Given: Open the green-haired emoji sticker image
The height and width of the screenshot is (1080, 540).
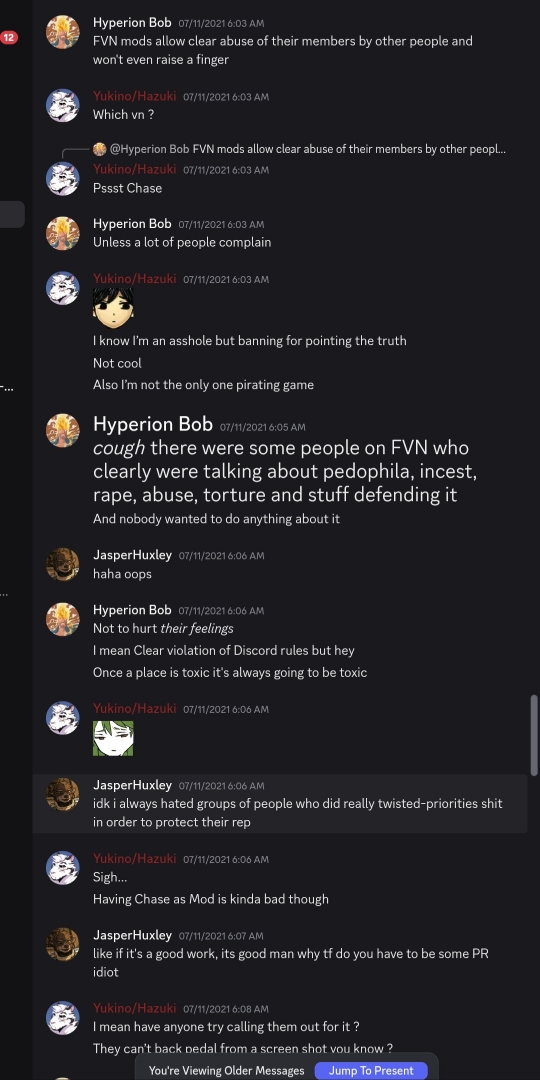Looking at the screenshot, I should pyautogui.click(x=113, y=738).
